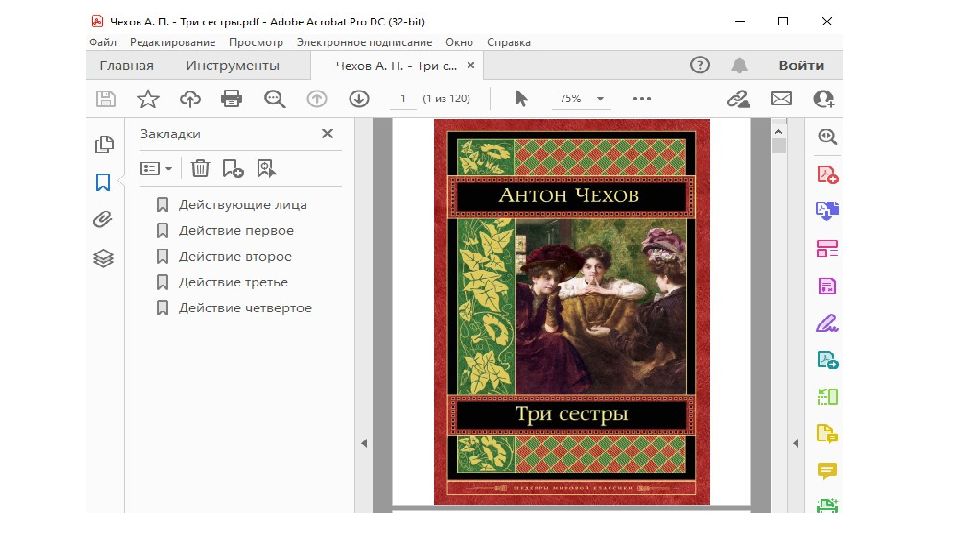The width and height of the screenshot is (960, 540).
Task: Print the document with printer icon
Action: coord(231,99)
